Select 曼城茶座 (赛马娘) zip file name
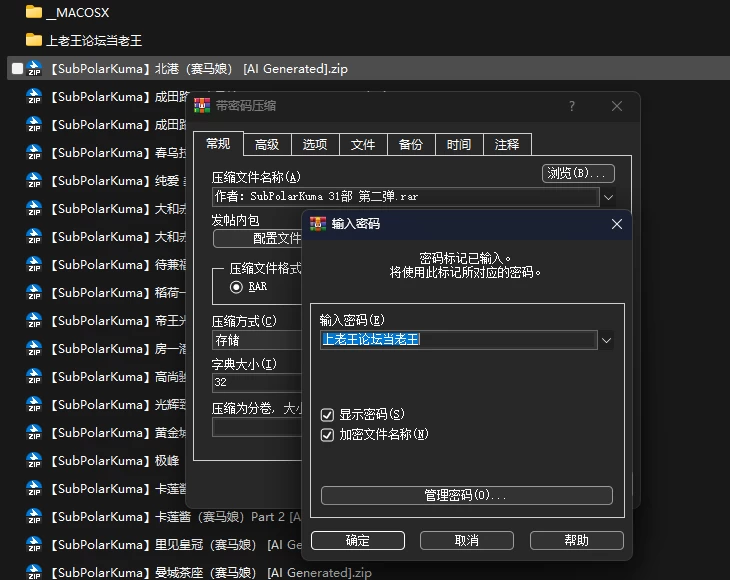 pos(212,573)
